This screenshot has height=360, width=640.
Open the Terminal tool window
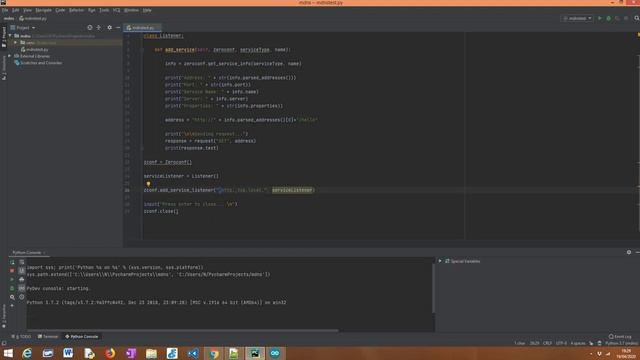(48, 336)
